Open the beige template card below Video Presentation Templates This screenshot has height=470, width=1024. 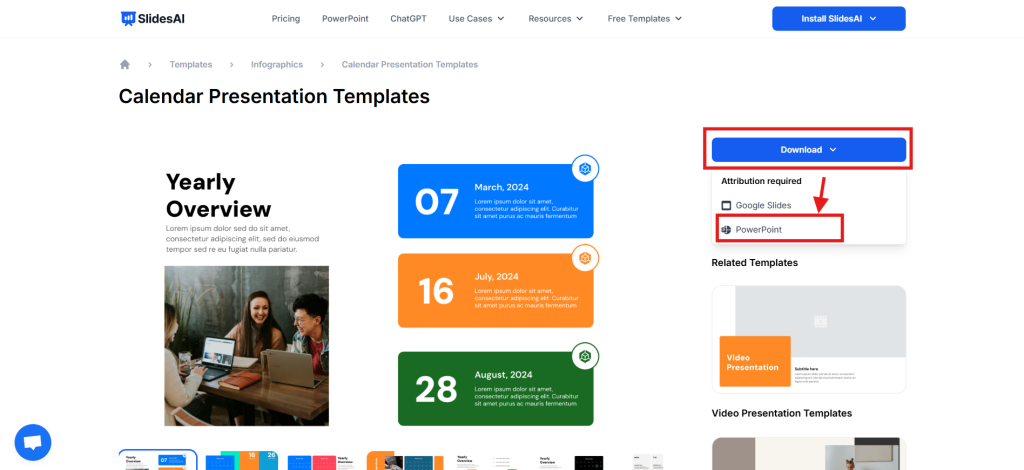pyautogui.click(x=808, y=454)
